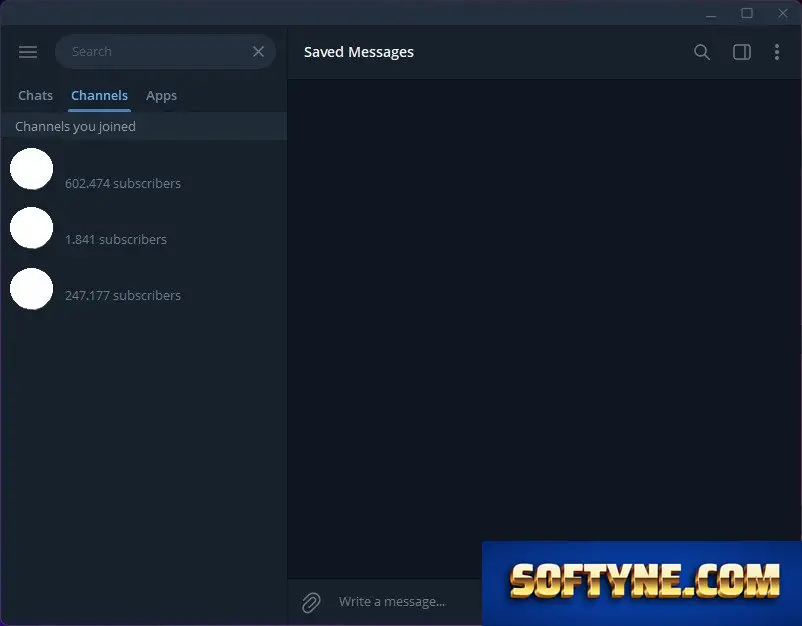Click the Saved Messages chat title
The image size is (802, 626).
pyautogui.click(x=359, y=52)
